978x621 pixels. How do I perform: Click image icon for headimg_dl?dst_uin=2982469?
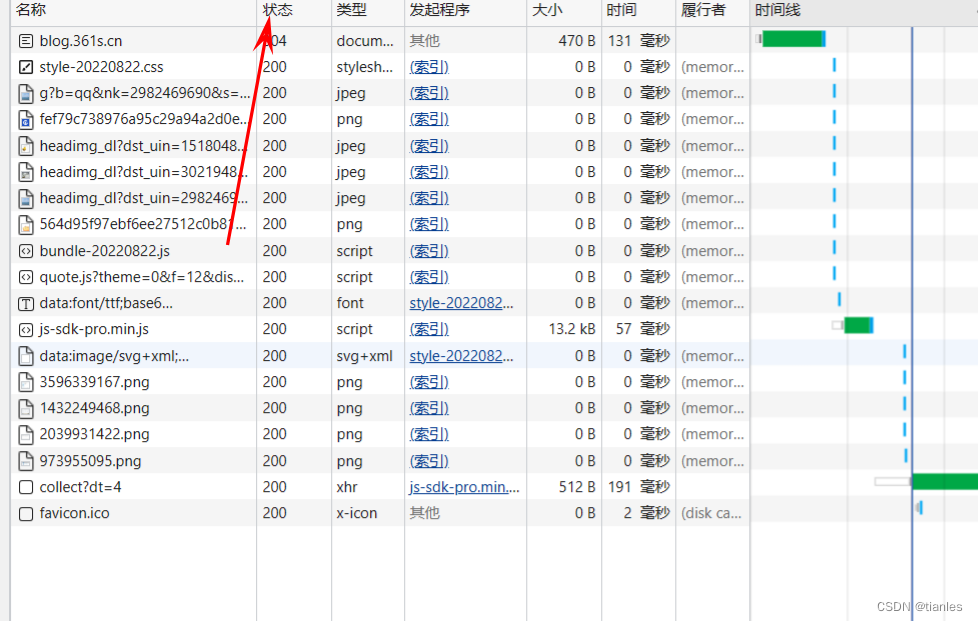tap(26, 199)
